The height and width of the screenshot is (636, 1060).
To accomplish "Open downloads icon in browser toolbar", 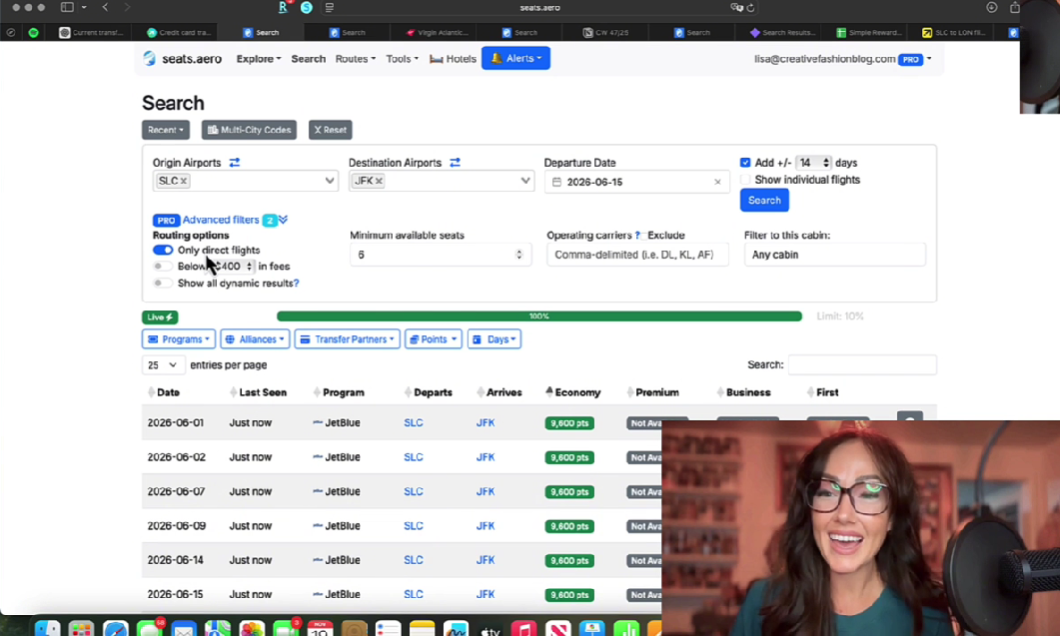I will click(x=992, y=7).
